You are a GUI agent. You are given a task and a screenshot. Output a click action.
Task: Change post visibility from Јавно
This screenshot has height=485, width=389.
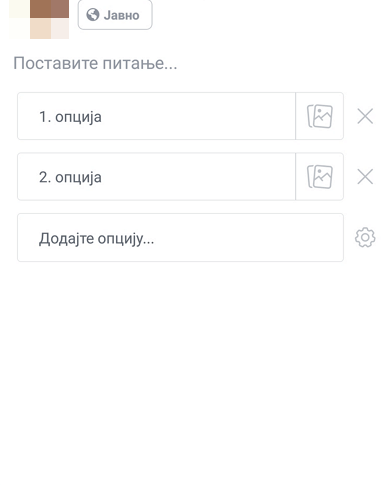coord(115,15)
